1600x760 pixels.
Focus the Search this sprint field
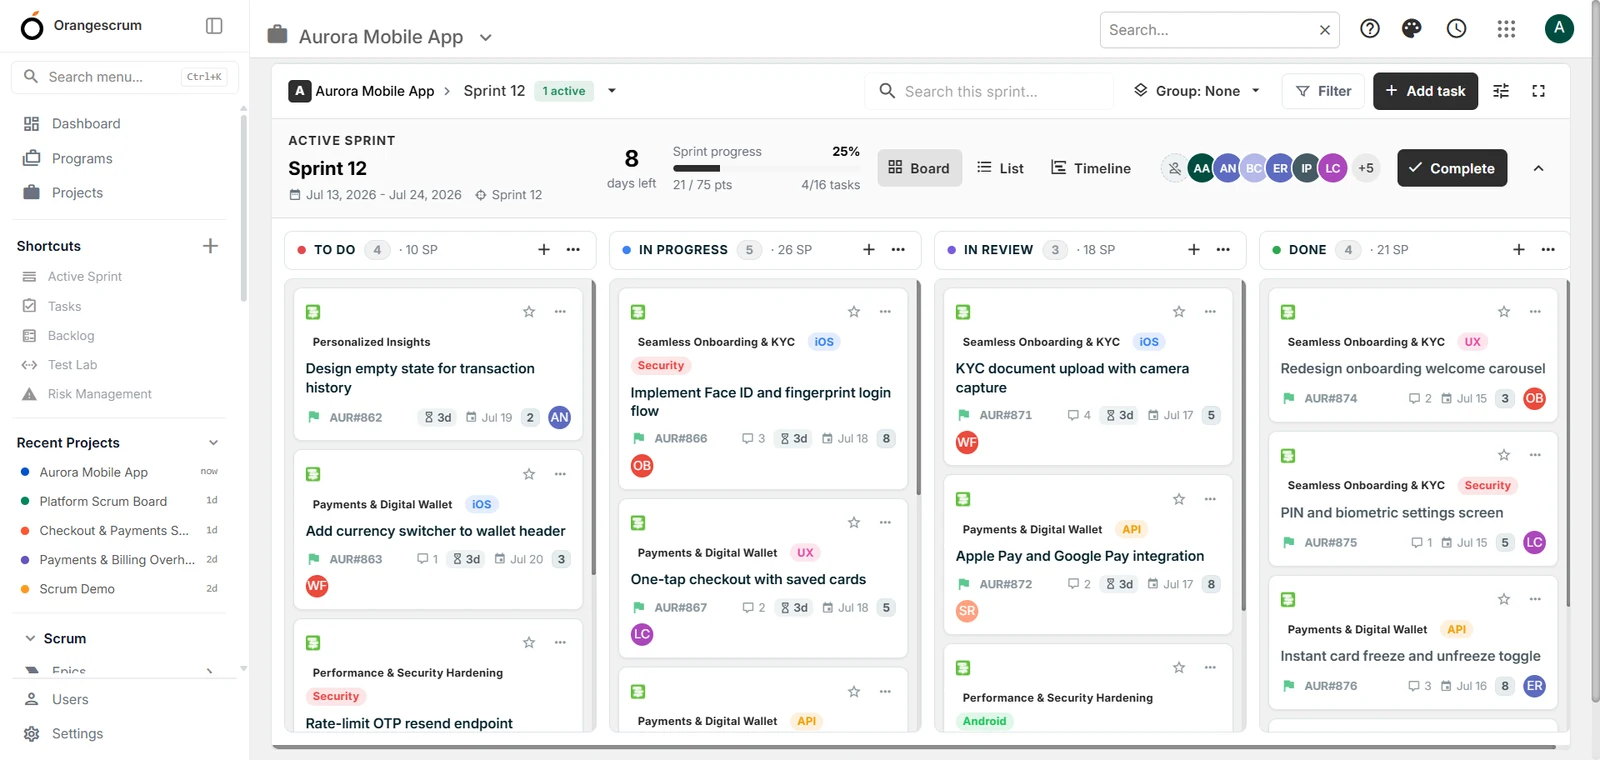pos(989,91)
